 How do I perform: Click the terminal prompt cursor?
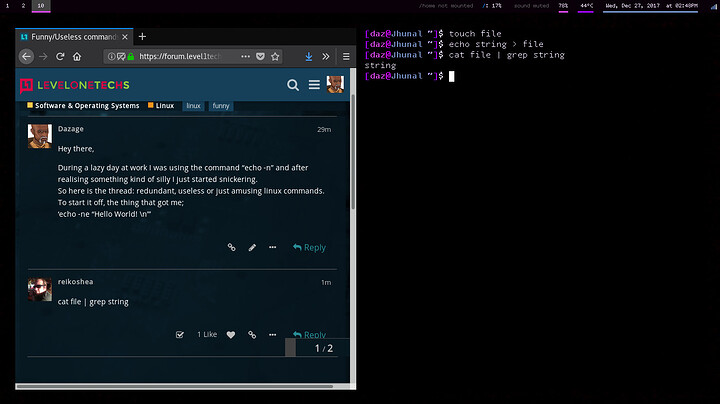(x=451, y=76)
